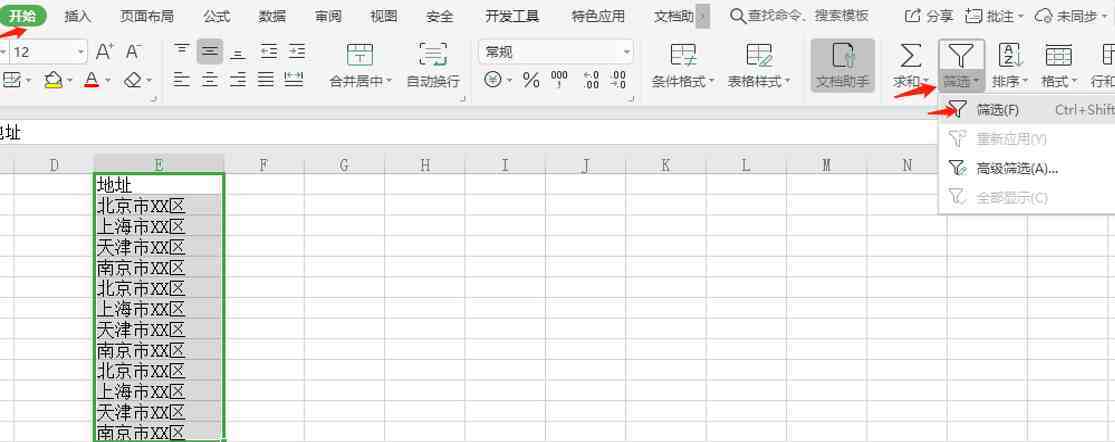Select column header H
The image size is (1115, 442).
(x=425, y=165)
